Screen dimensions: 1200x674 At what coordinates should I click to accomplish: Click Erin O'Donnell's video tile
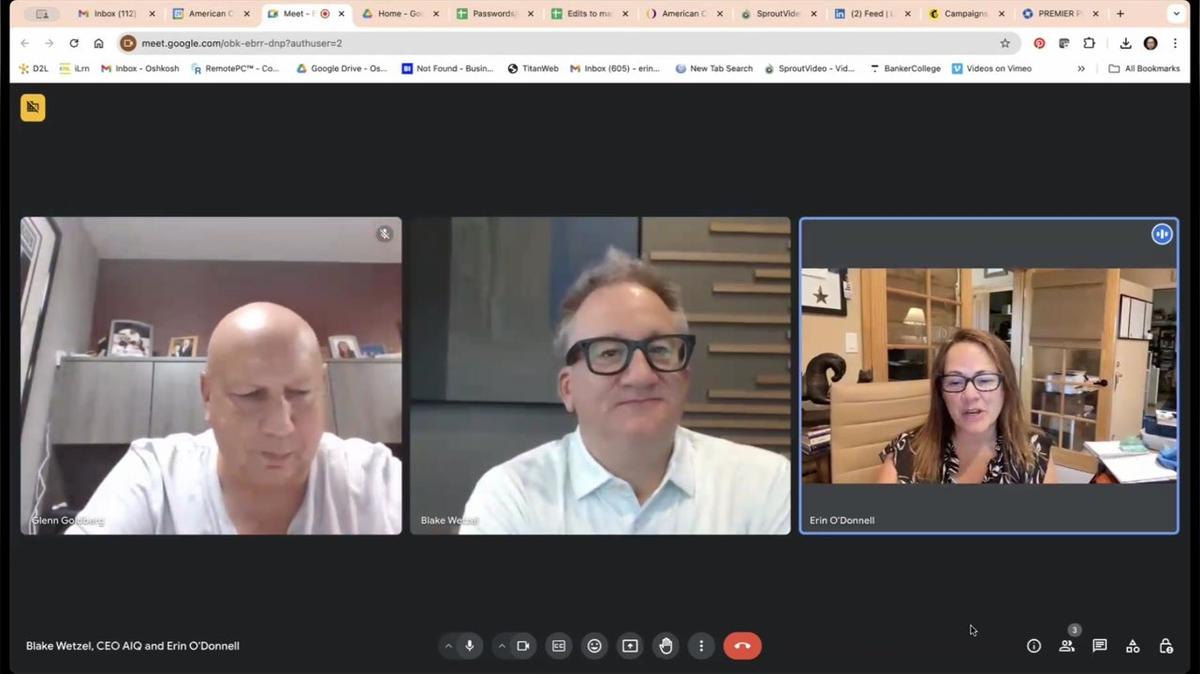989,376
